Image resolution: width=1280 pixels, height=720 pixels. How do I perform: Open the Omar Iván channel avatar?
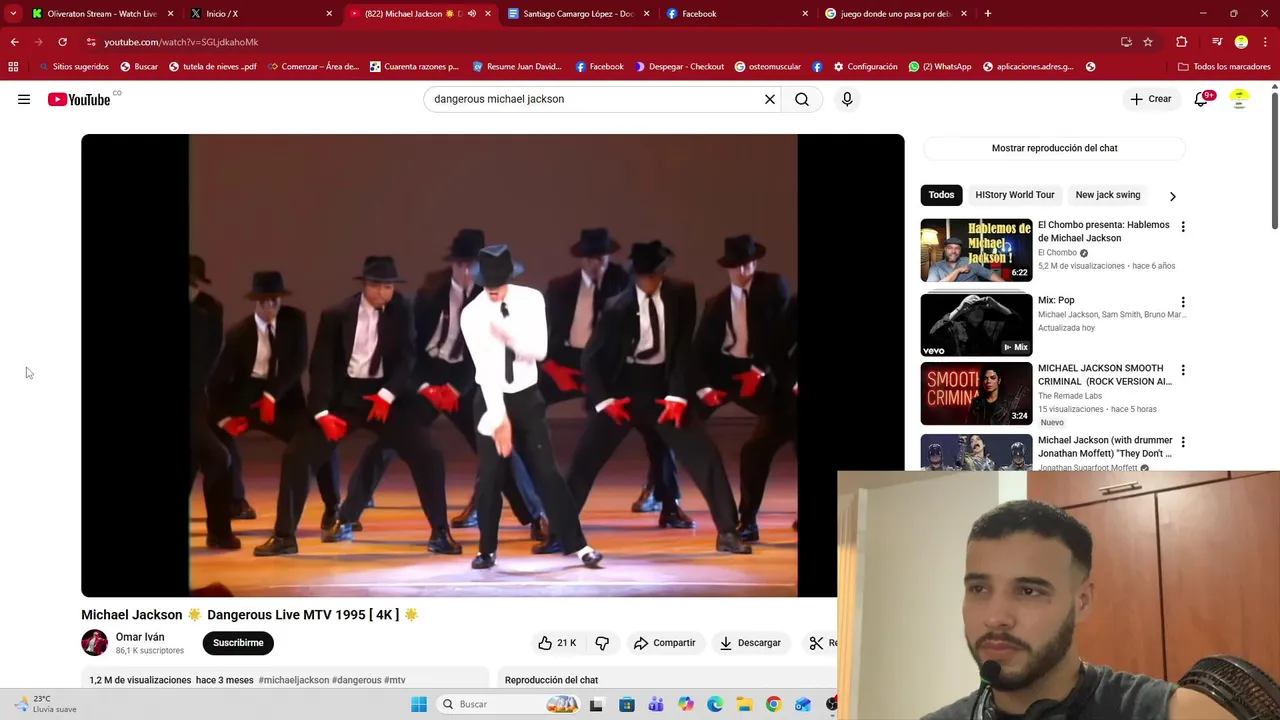[95, 643]
